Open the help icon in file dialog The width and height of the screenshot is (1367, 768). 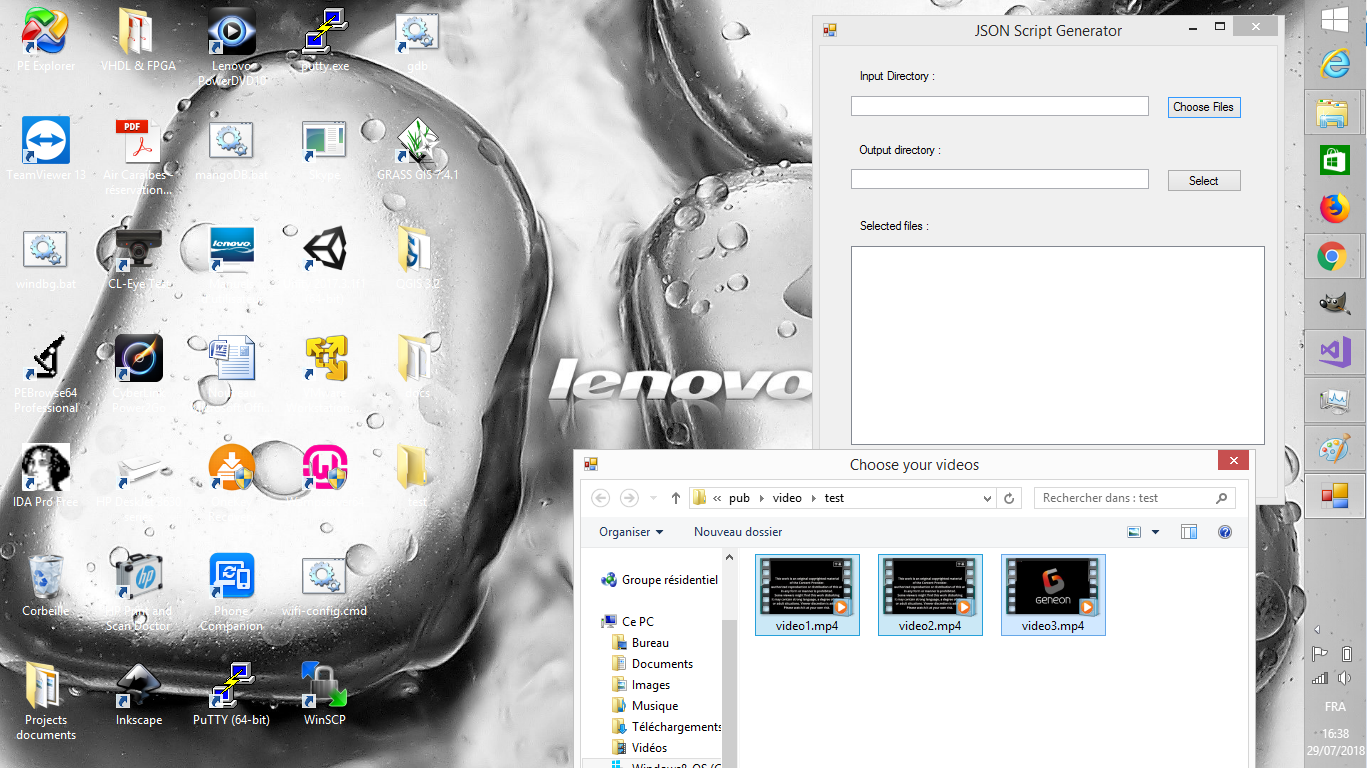tap(1225, 532)
